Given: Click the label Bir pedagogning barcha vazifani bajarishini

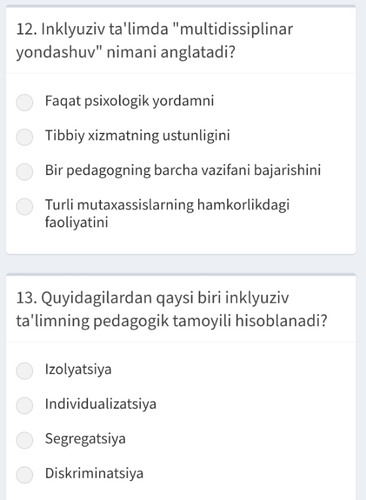Looking at the screenshot, I should click(183, 170).
